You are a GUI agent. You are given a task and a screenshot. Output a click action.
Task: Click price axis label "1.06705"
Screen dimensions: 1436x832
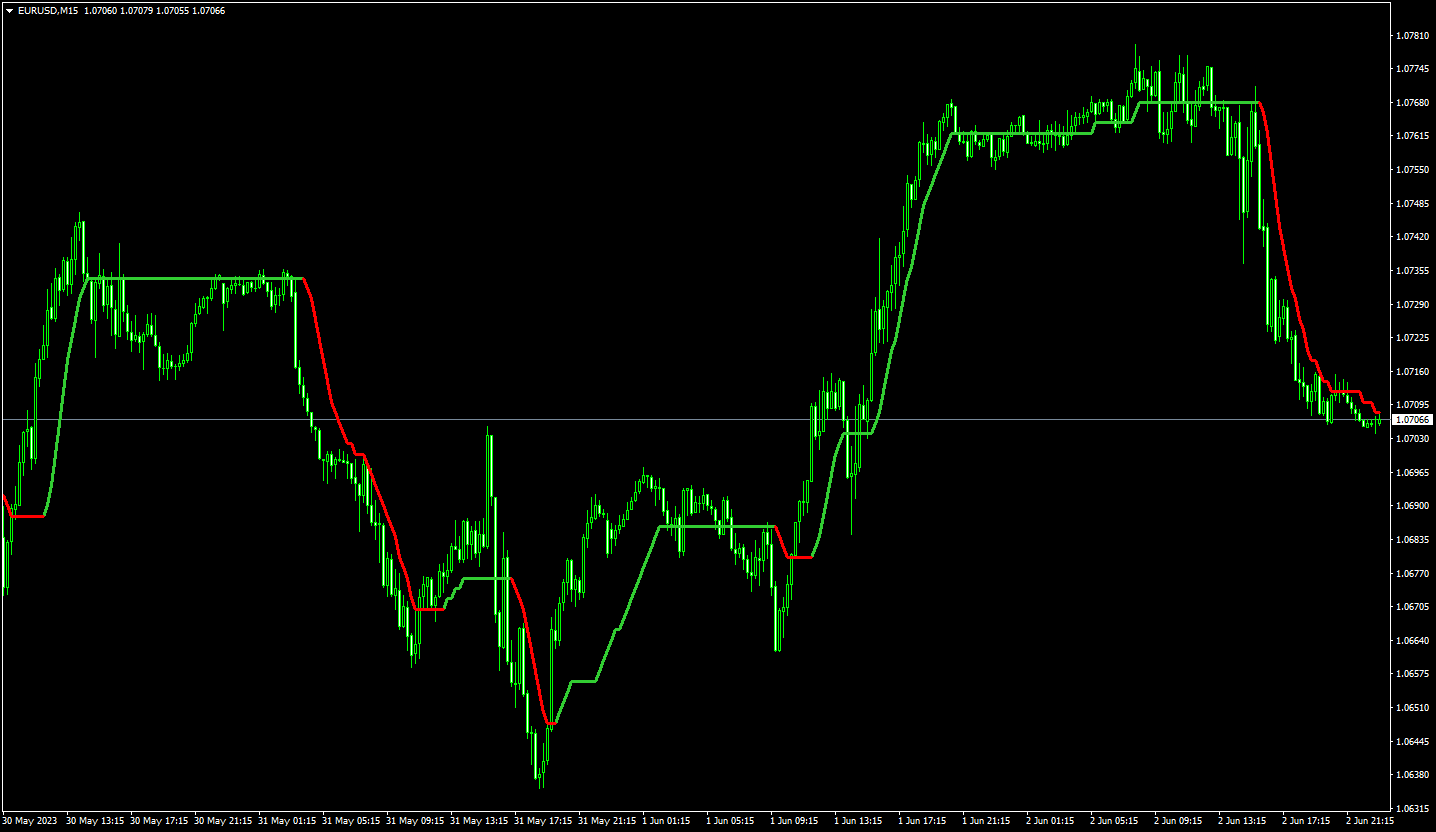tap(1412, 607)
